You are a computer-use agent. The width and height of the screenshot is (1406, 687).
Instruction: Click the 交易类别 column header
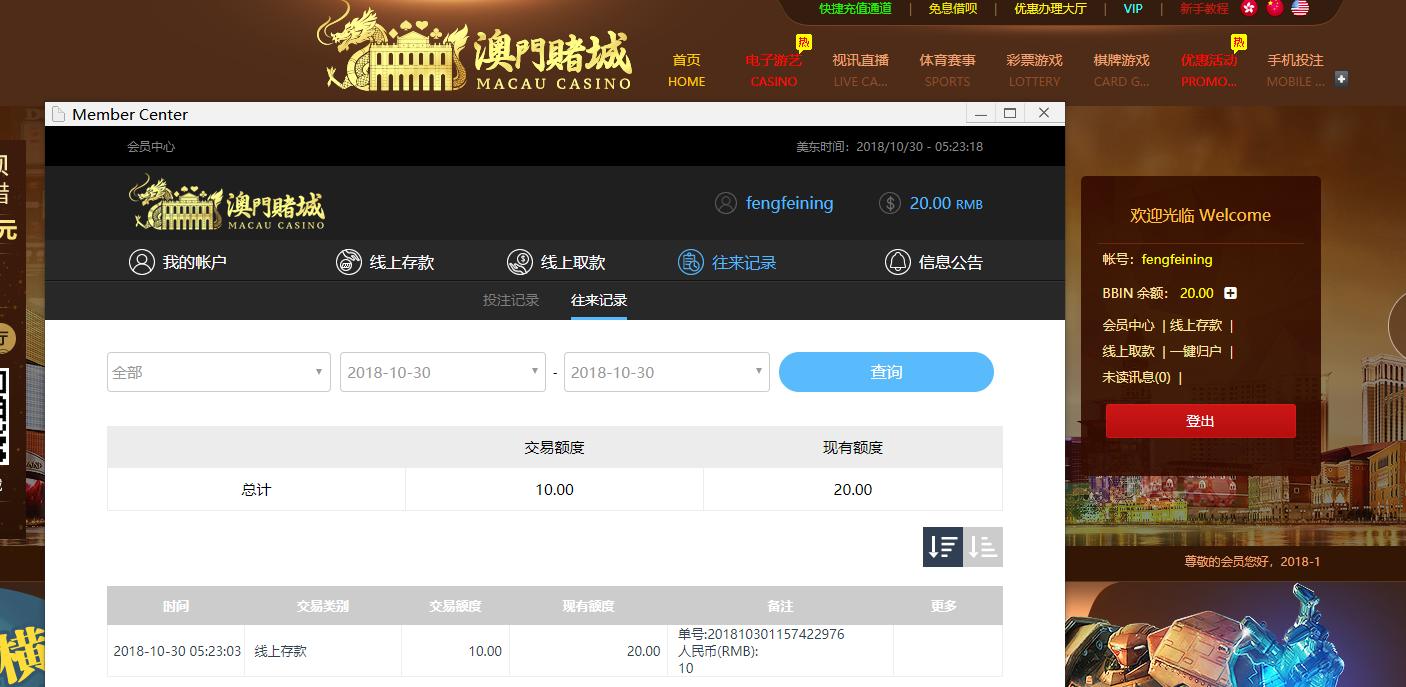[x=323, y=606]
